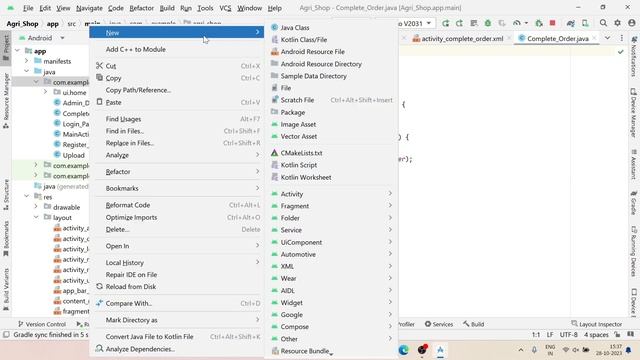Image resolution: width=640 pixels, height=360 pixels.
Task: Open the Build Variants sidebar panel
Action: tap(6, 289)
